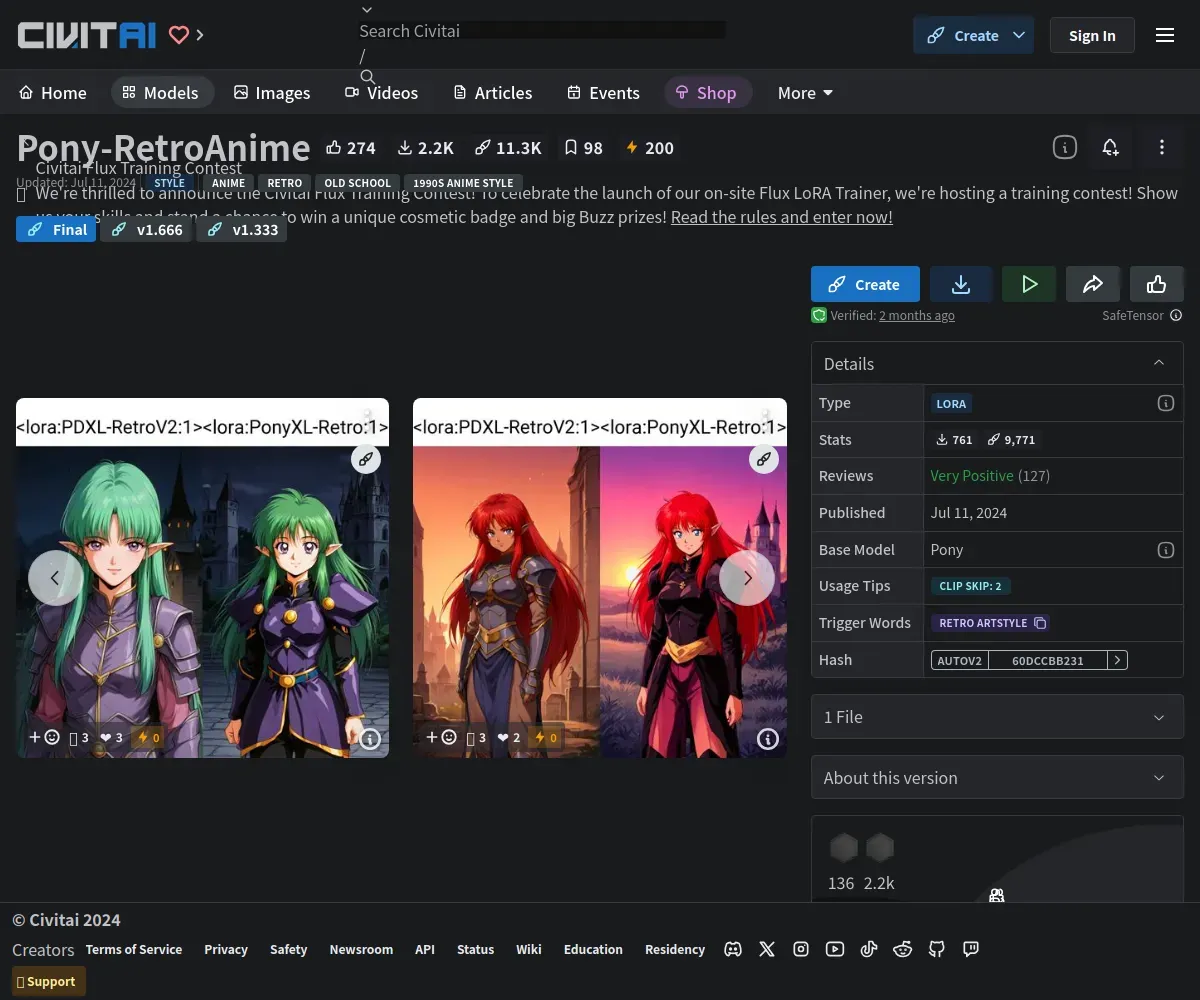Open the Create dropdown arrow in the header
Viewport: 1200px width, 1000px height.
tap(1019, 35)
